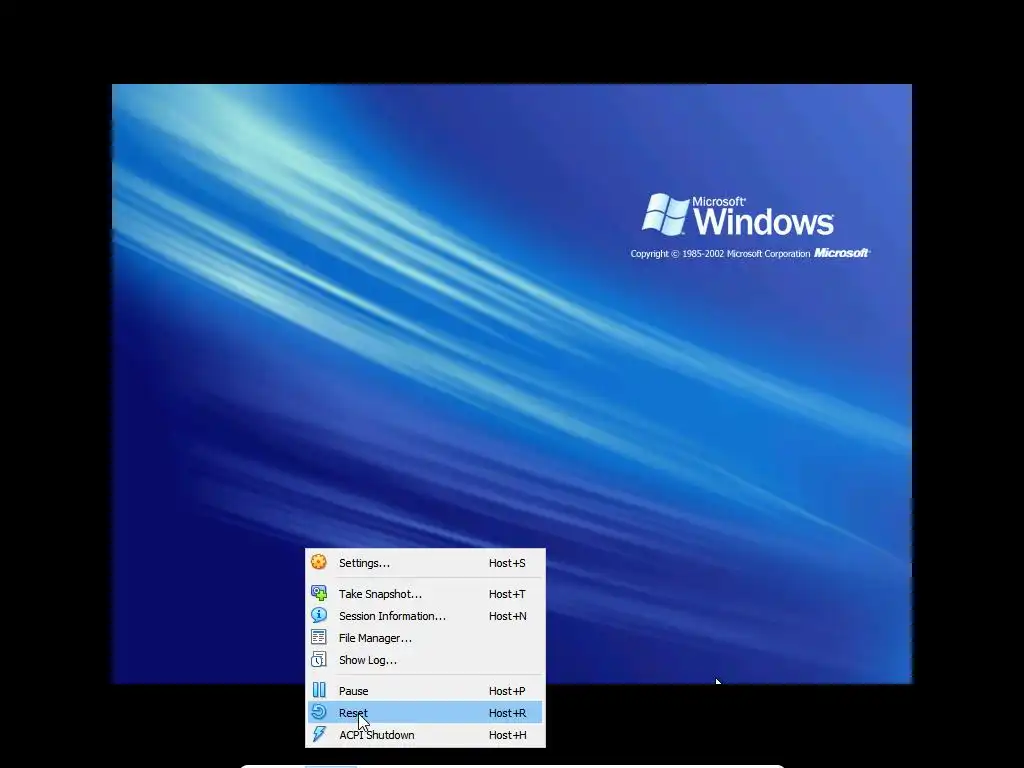The height and width of the screenshot is (768, 1024).
Task: Click the ACPI Shutdown lightning icon
Action: coord(319,734)
